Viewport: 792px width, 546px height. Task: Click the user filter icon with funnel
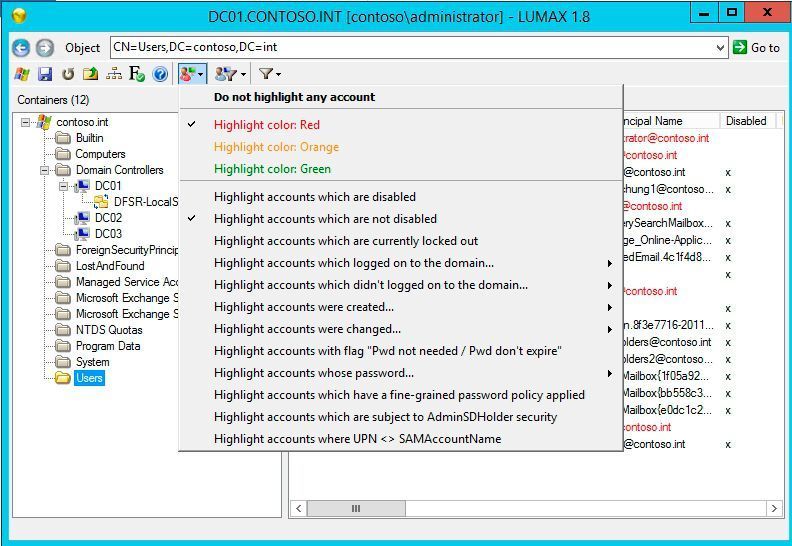pos(226,74)
